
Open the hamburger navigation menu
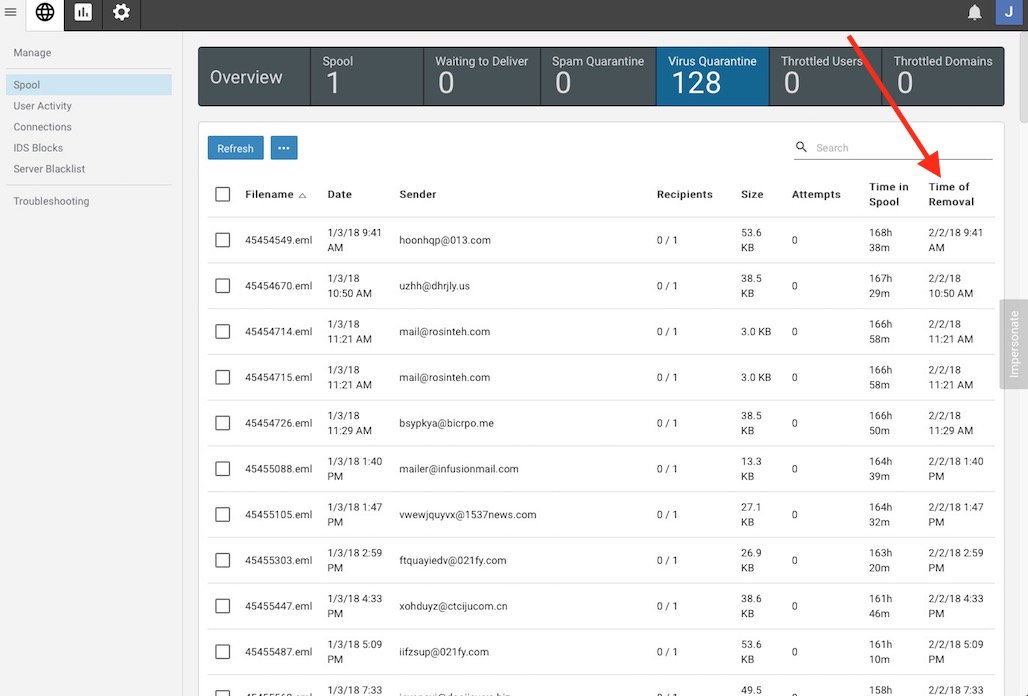click(x=11, y=13)
